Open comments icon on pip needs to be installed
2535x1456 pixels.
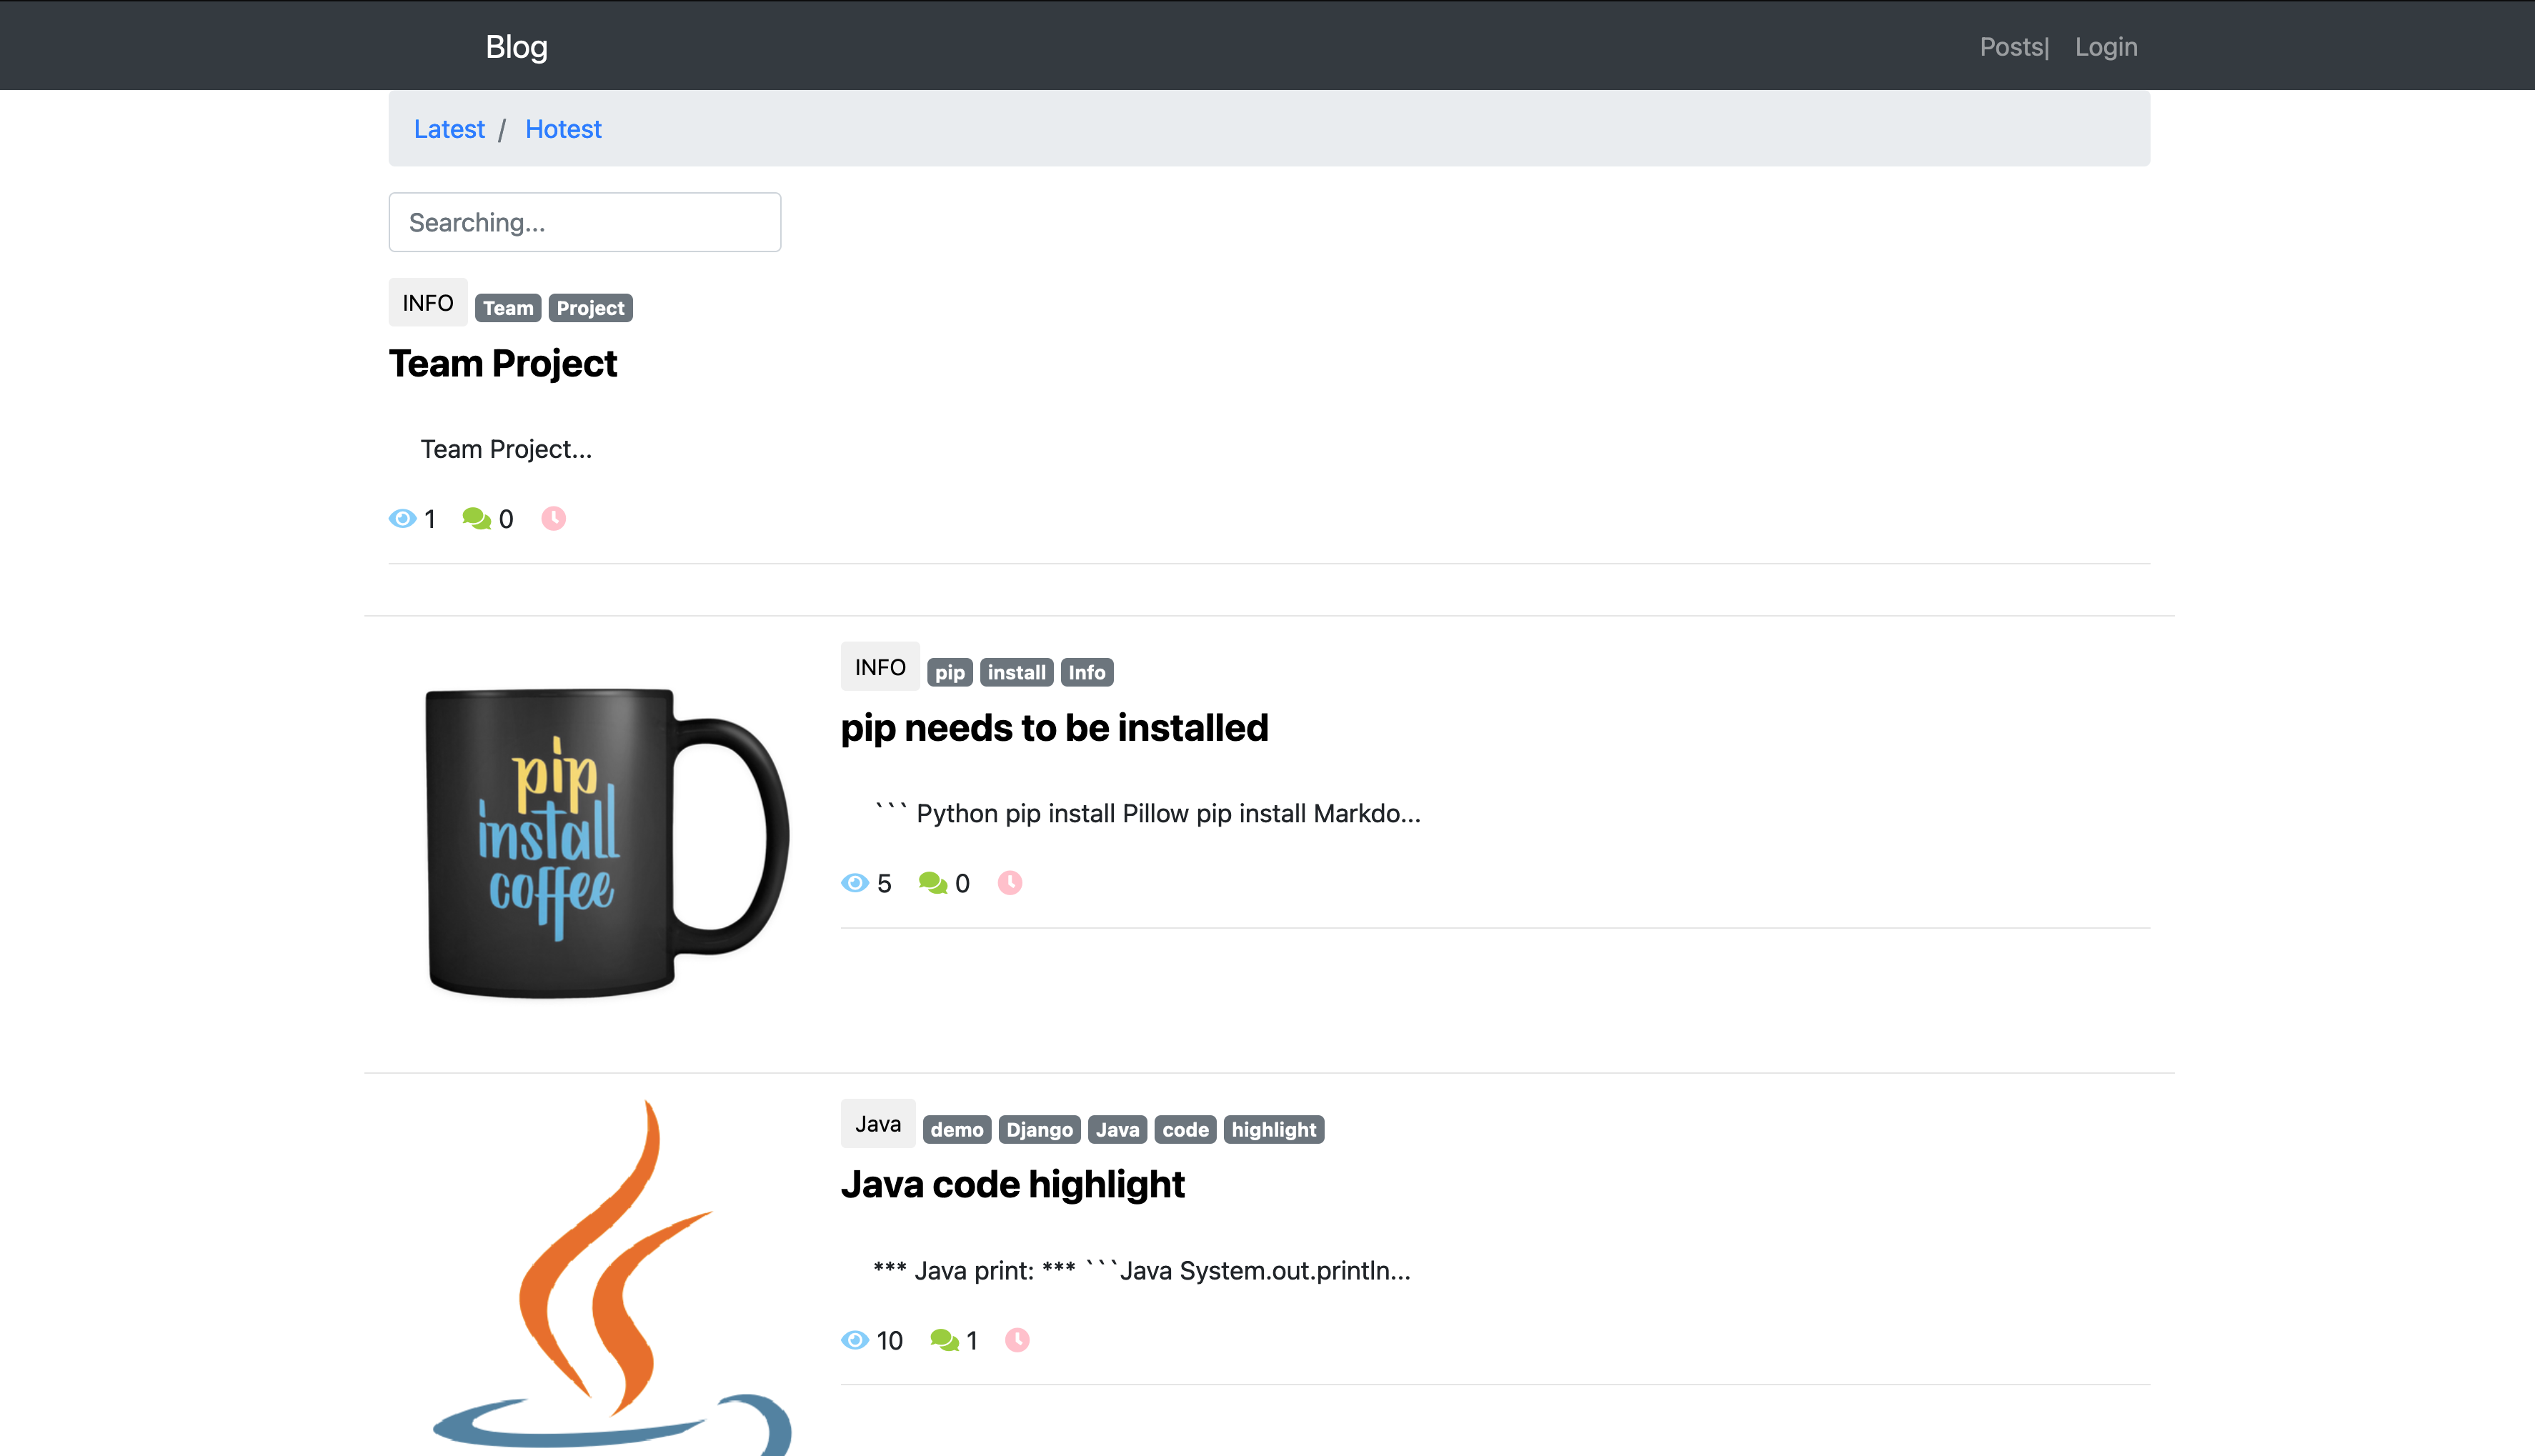(x=933, y=882)
